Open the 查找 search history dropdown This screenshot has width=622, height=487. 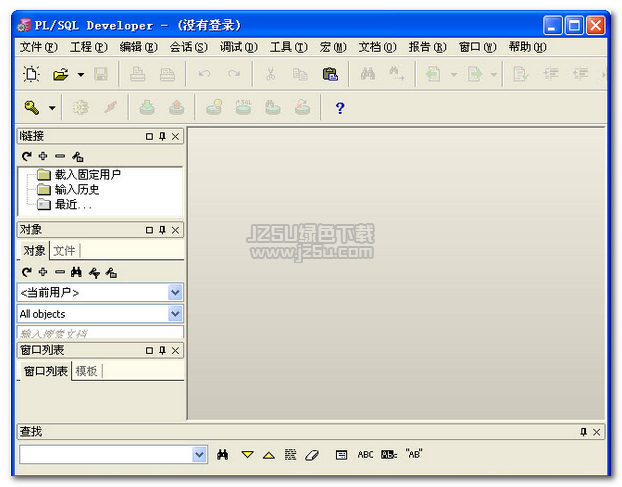point(200,454)
